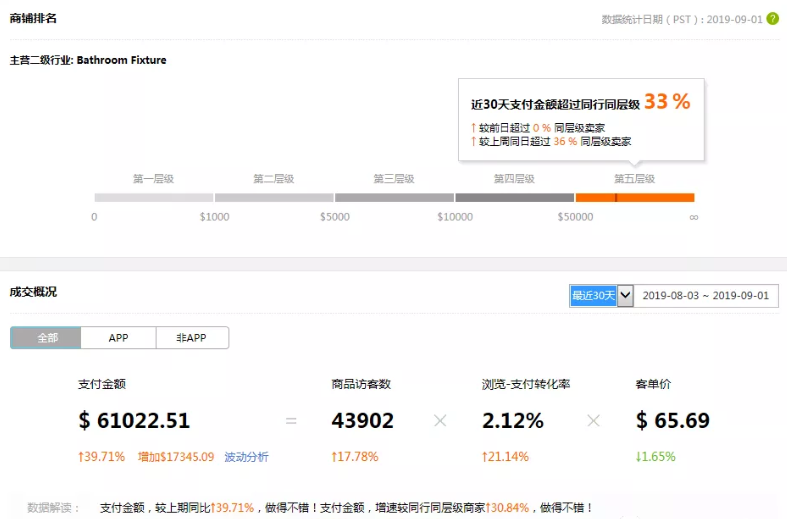Viewport: 787px width, 519px height.
Task: Click the ↑17.78% visitor growth figure
Action: click(x=354, y=457)
